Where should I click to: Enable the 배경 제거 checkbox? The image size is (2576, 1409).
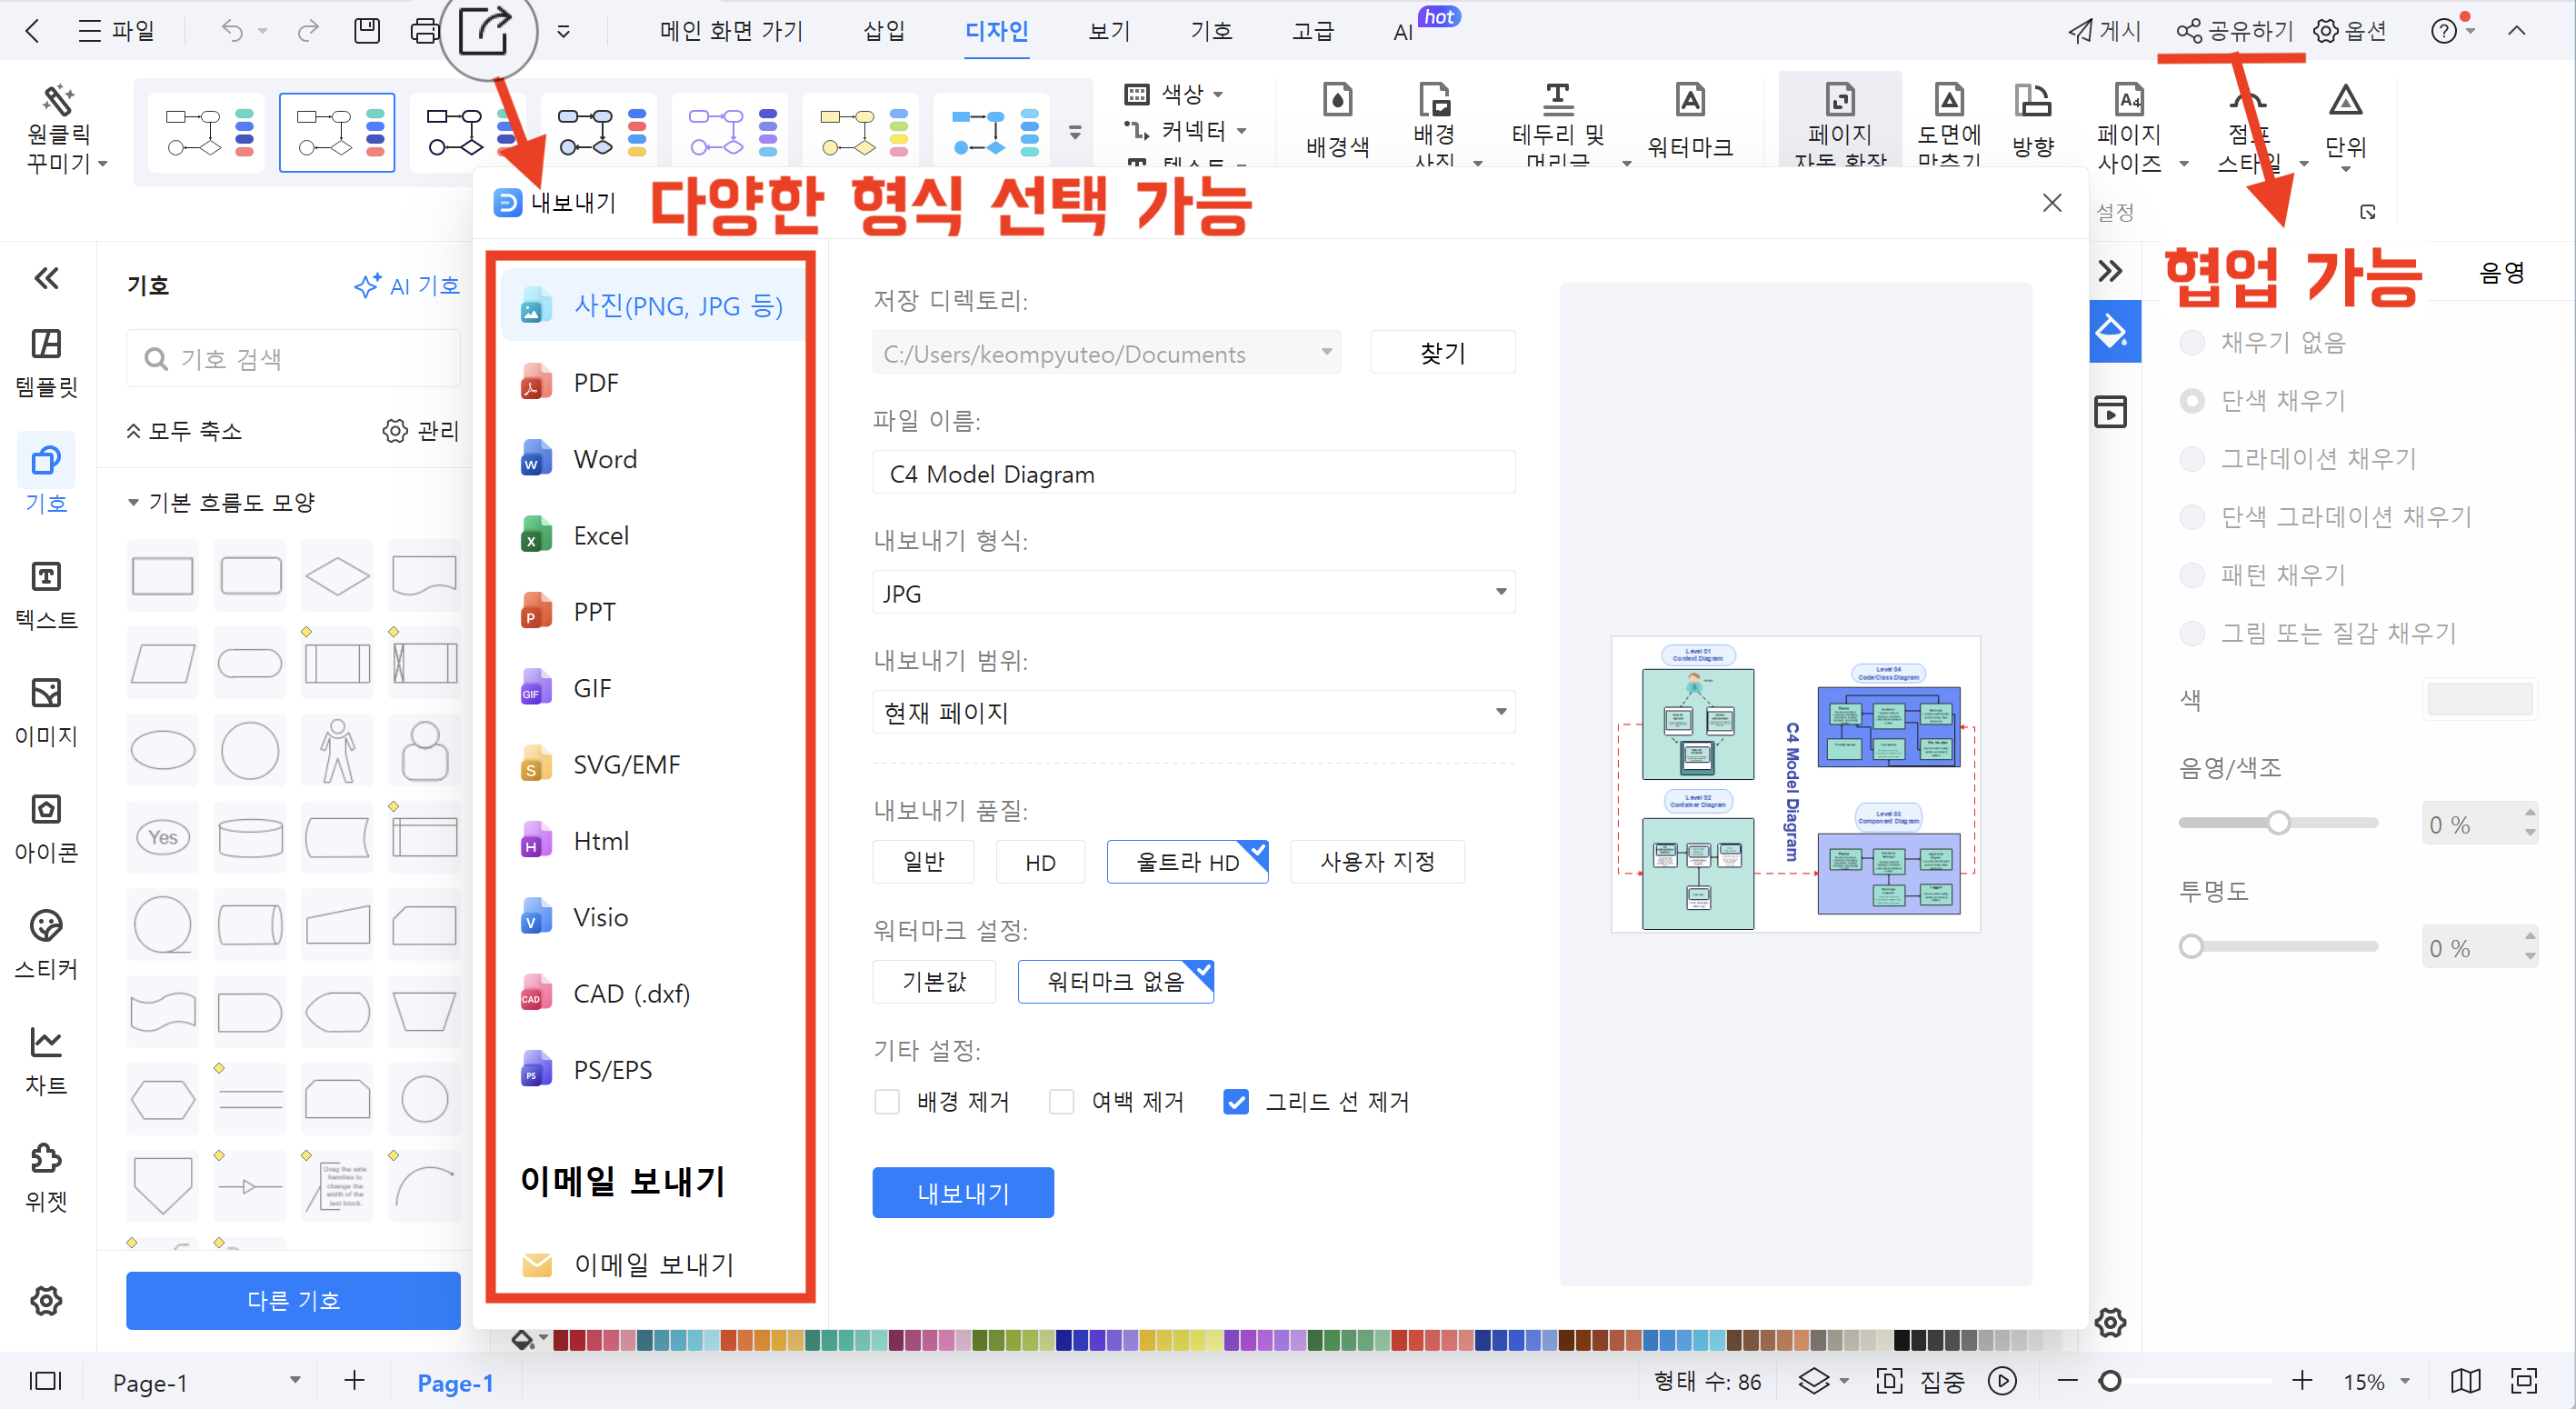[887, 1101]
